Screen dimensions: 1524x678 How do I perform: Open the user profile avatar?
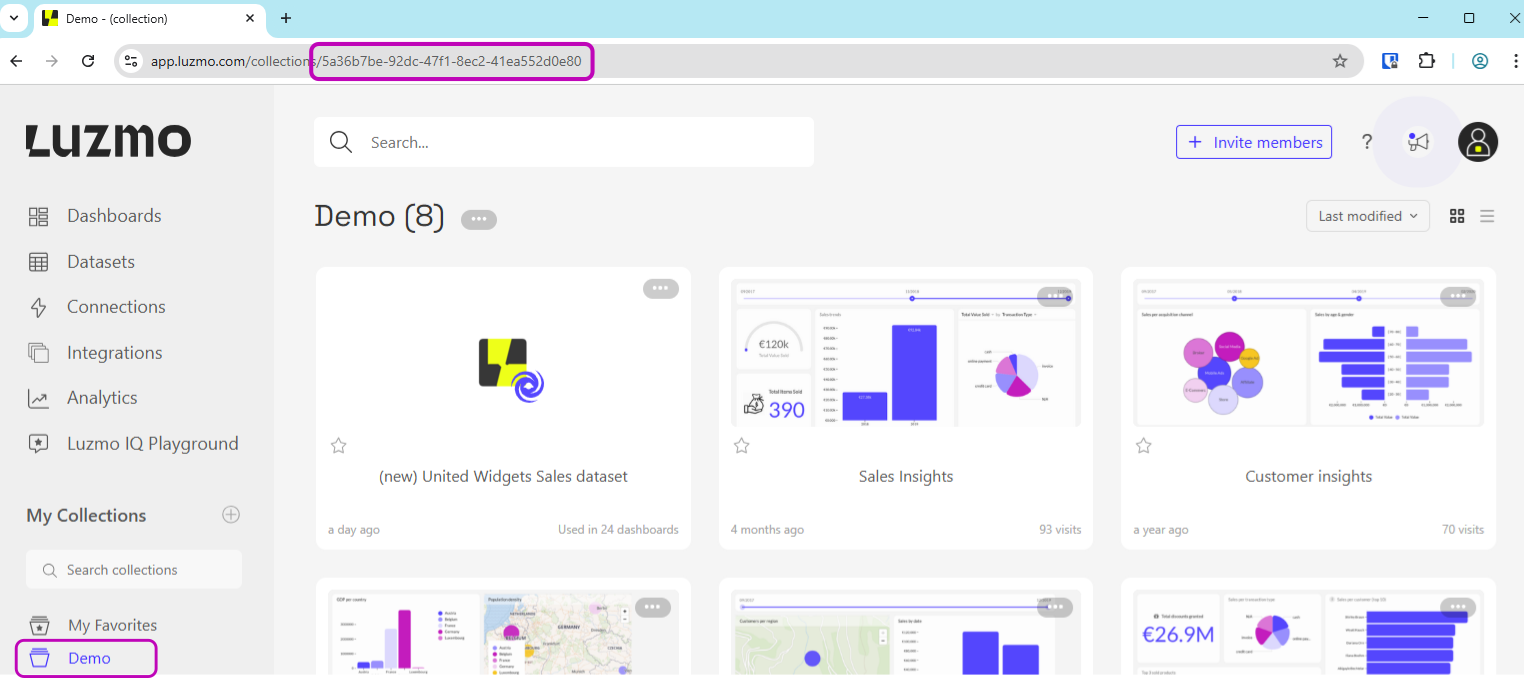tap(1477, 142)
